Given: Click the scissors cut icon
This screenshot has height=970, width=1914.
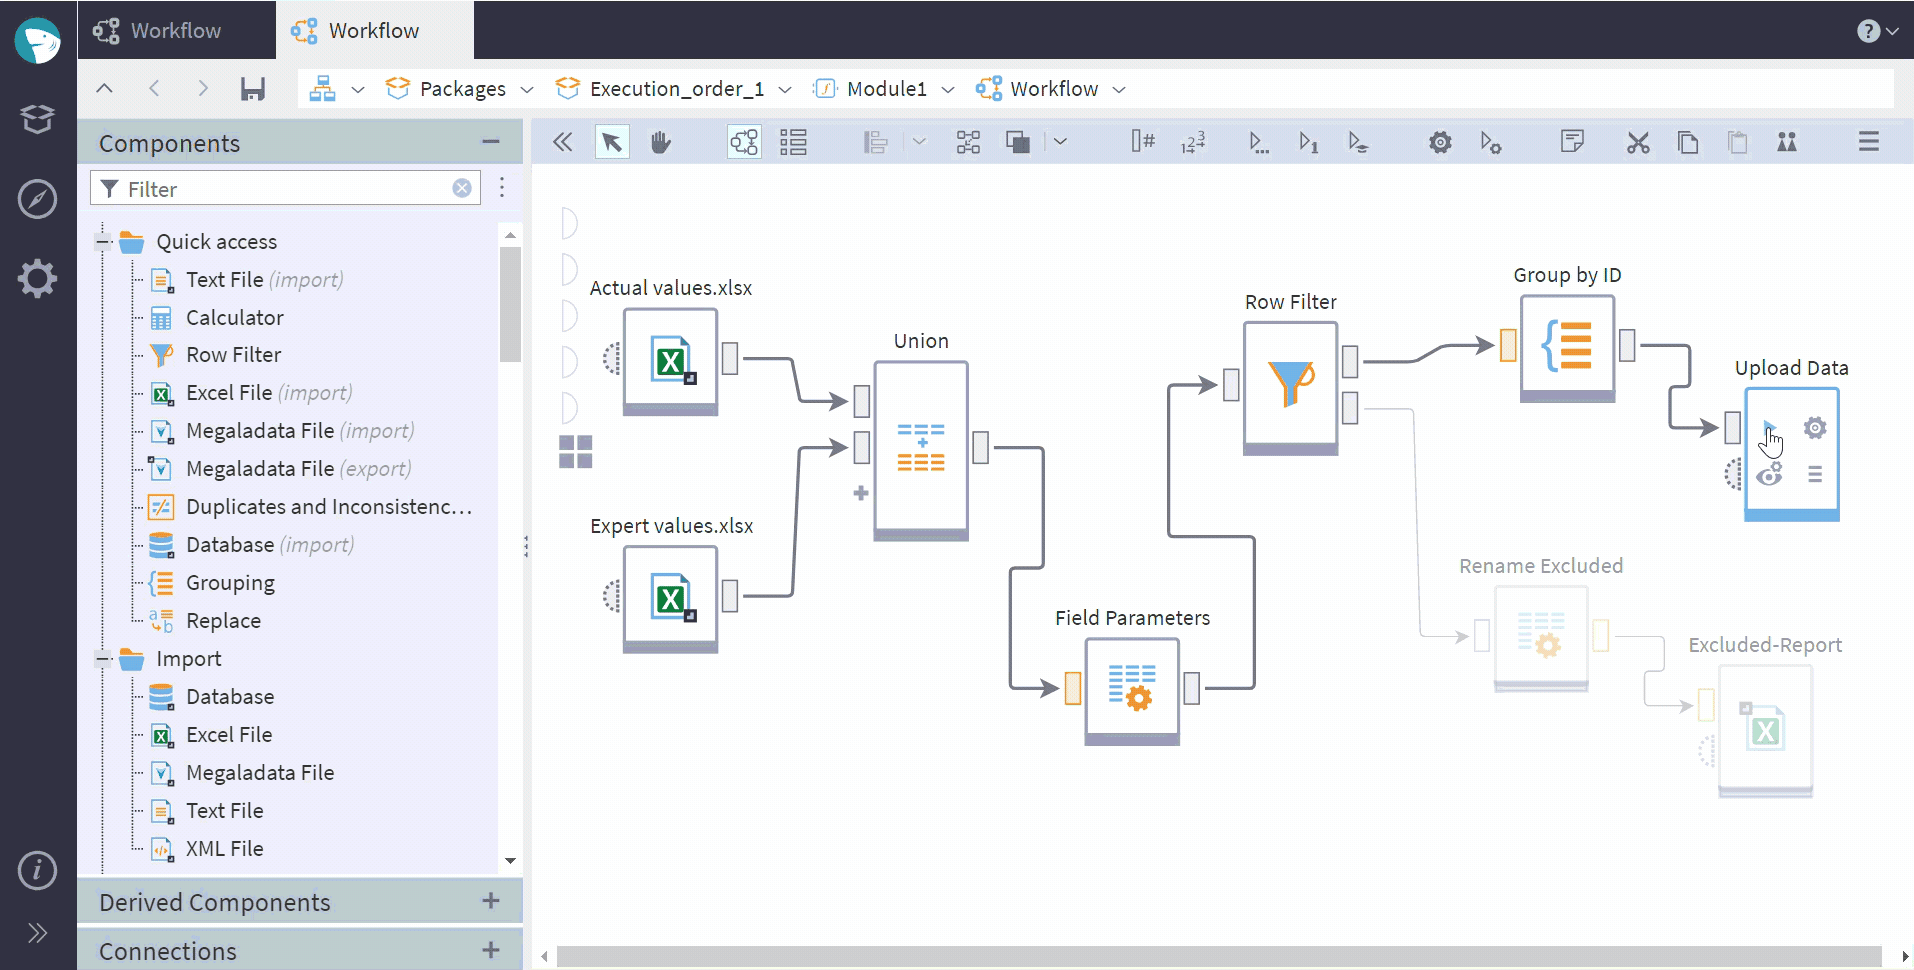Looking at the screenshot, I should [1638, 142].
